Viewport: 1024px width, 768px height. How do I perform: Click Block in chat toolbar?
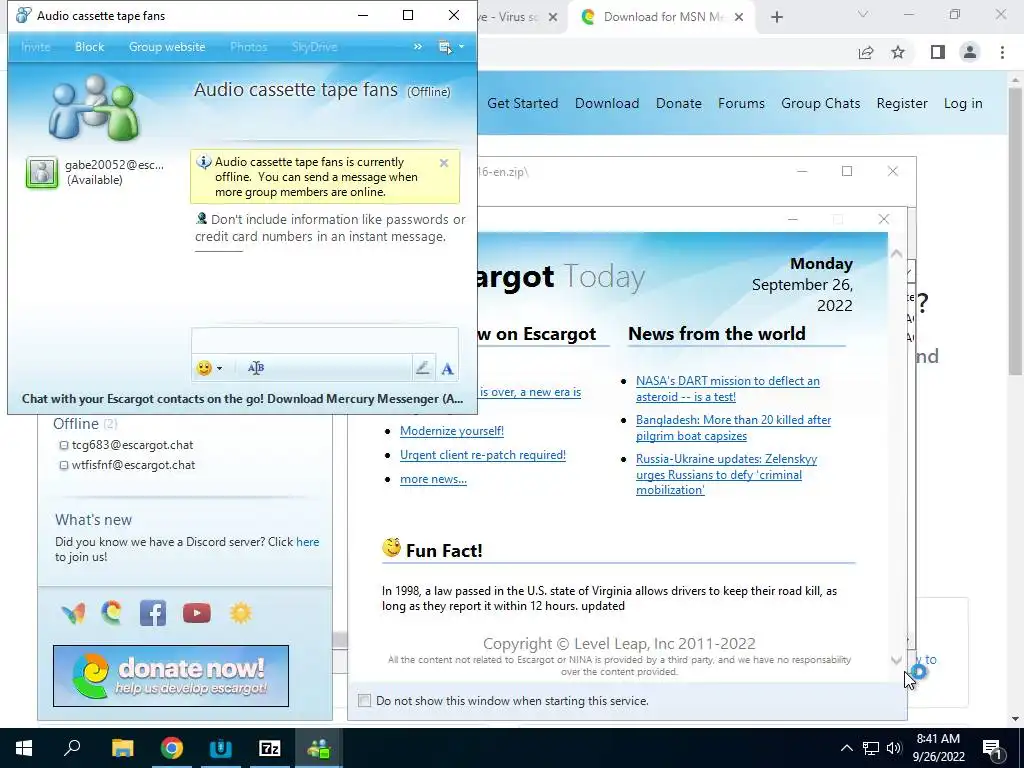(x=89, y=47)
